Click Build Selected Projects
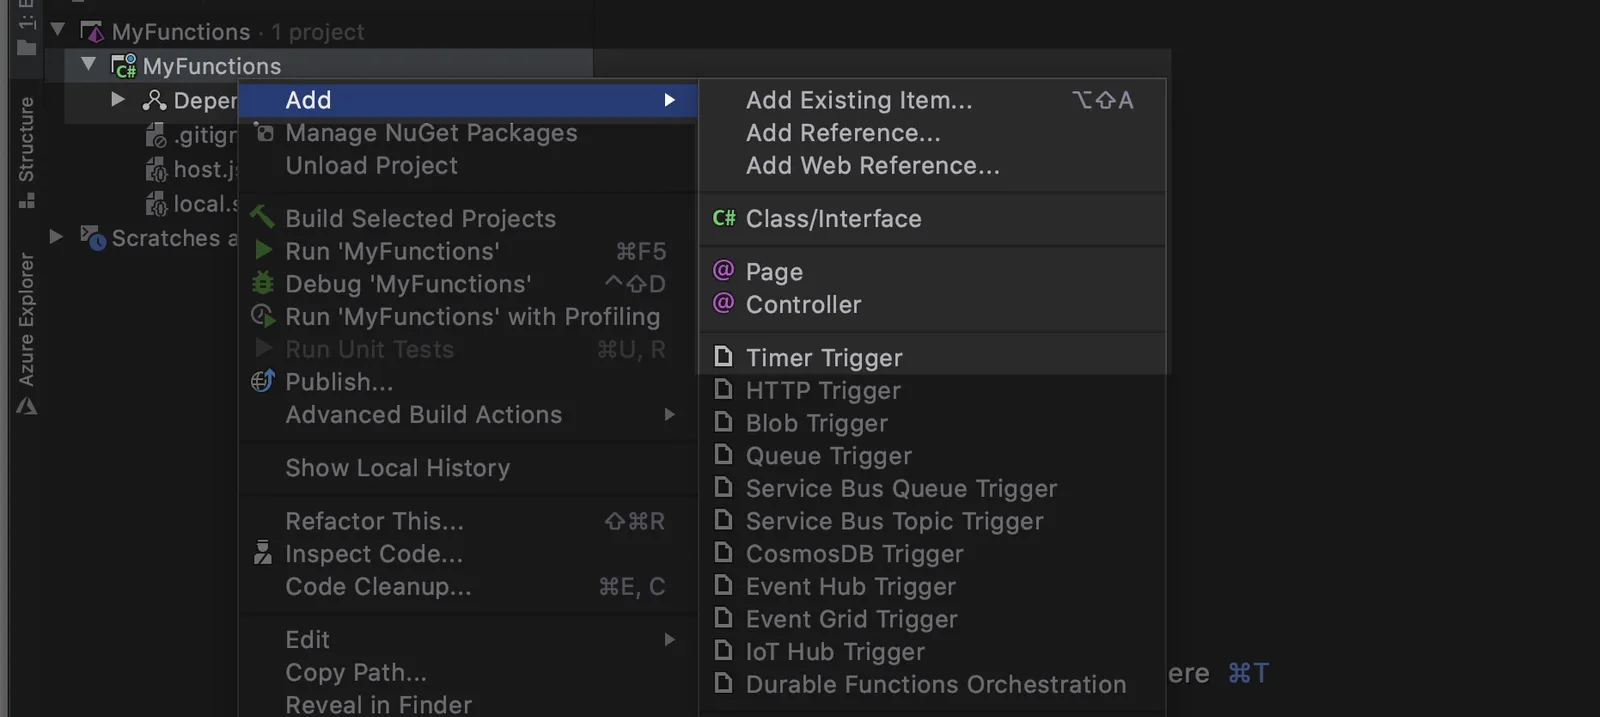Viewport: 1600px width, 717px height. click(468, 219)
